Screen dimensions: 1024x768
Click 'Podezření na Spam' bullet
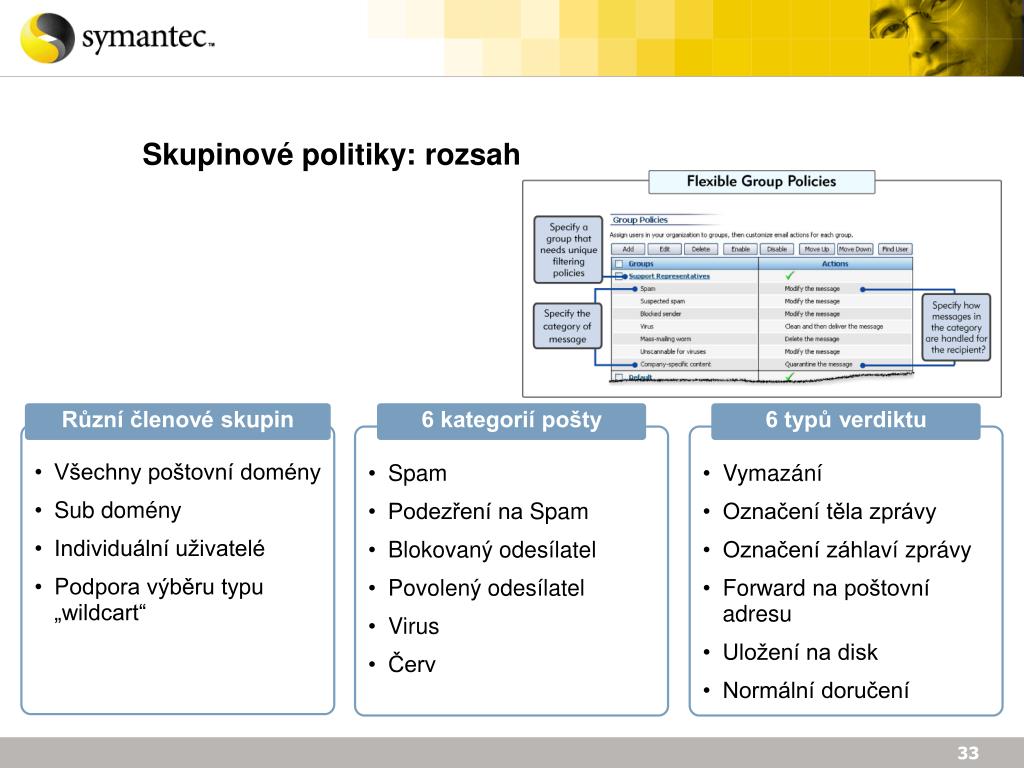click(x=488, y=511)
